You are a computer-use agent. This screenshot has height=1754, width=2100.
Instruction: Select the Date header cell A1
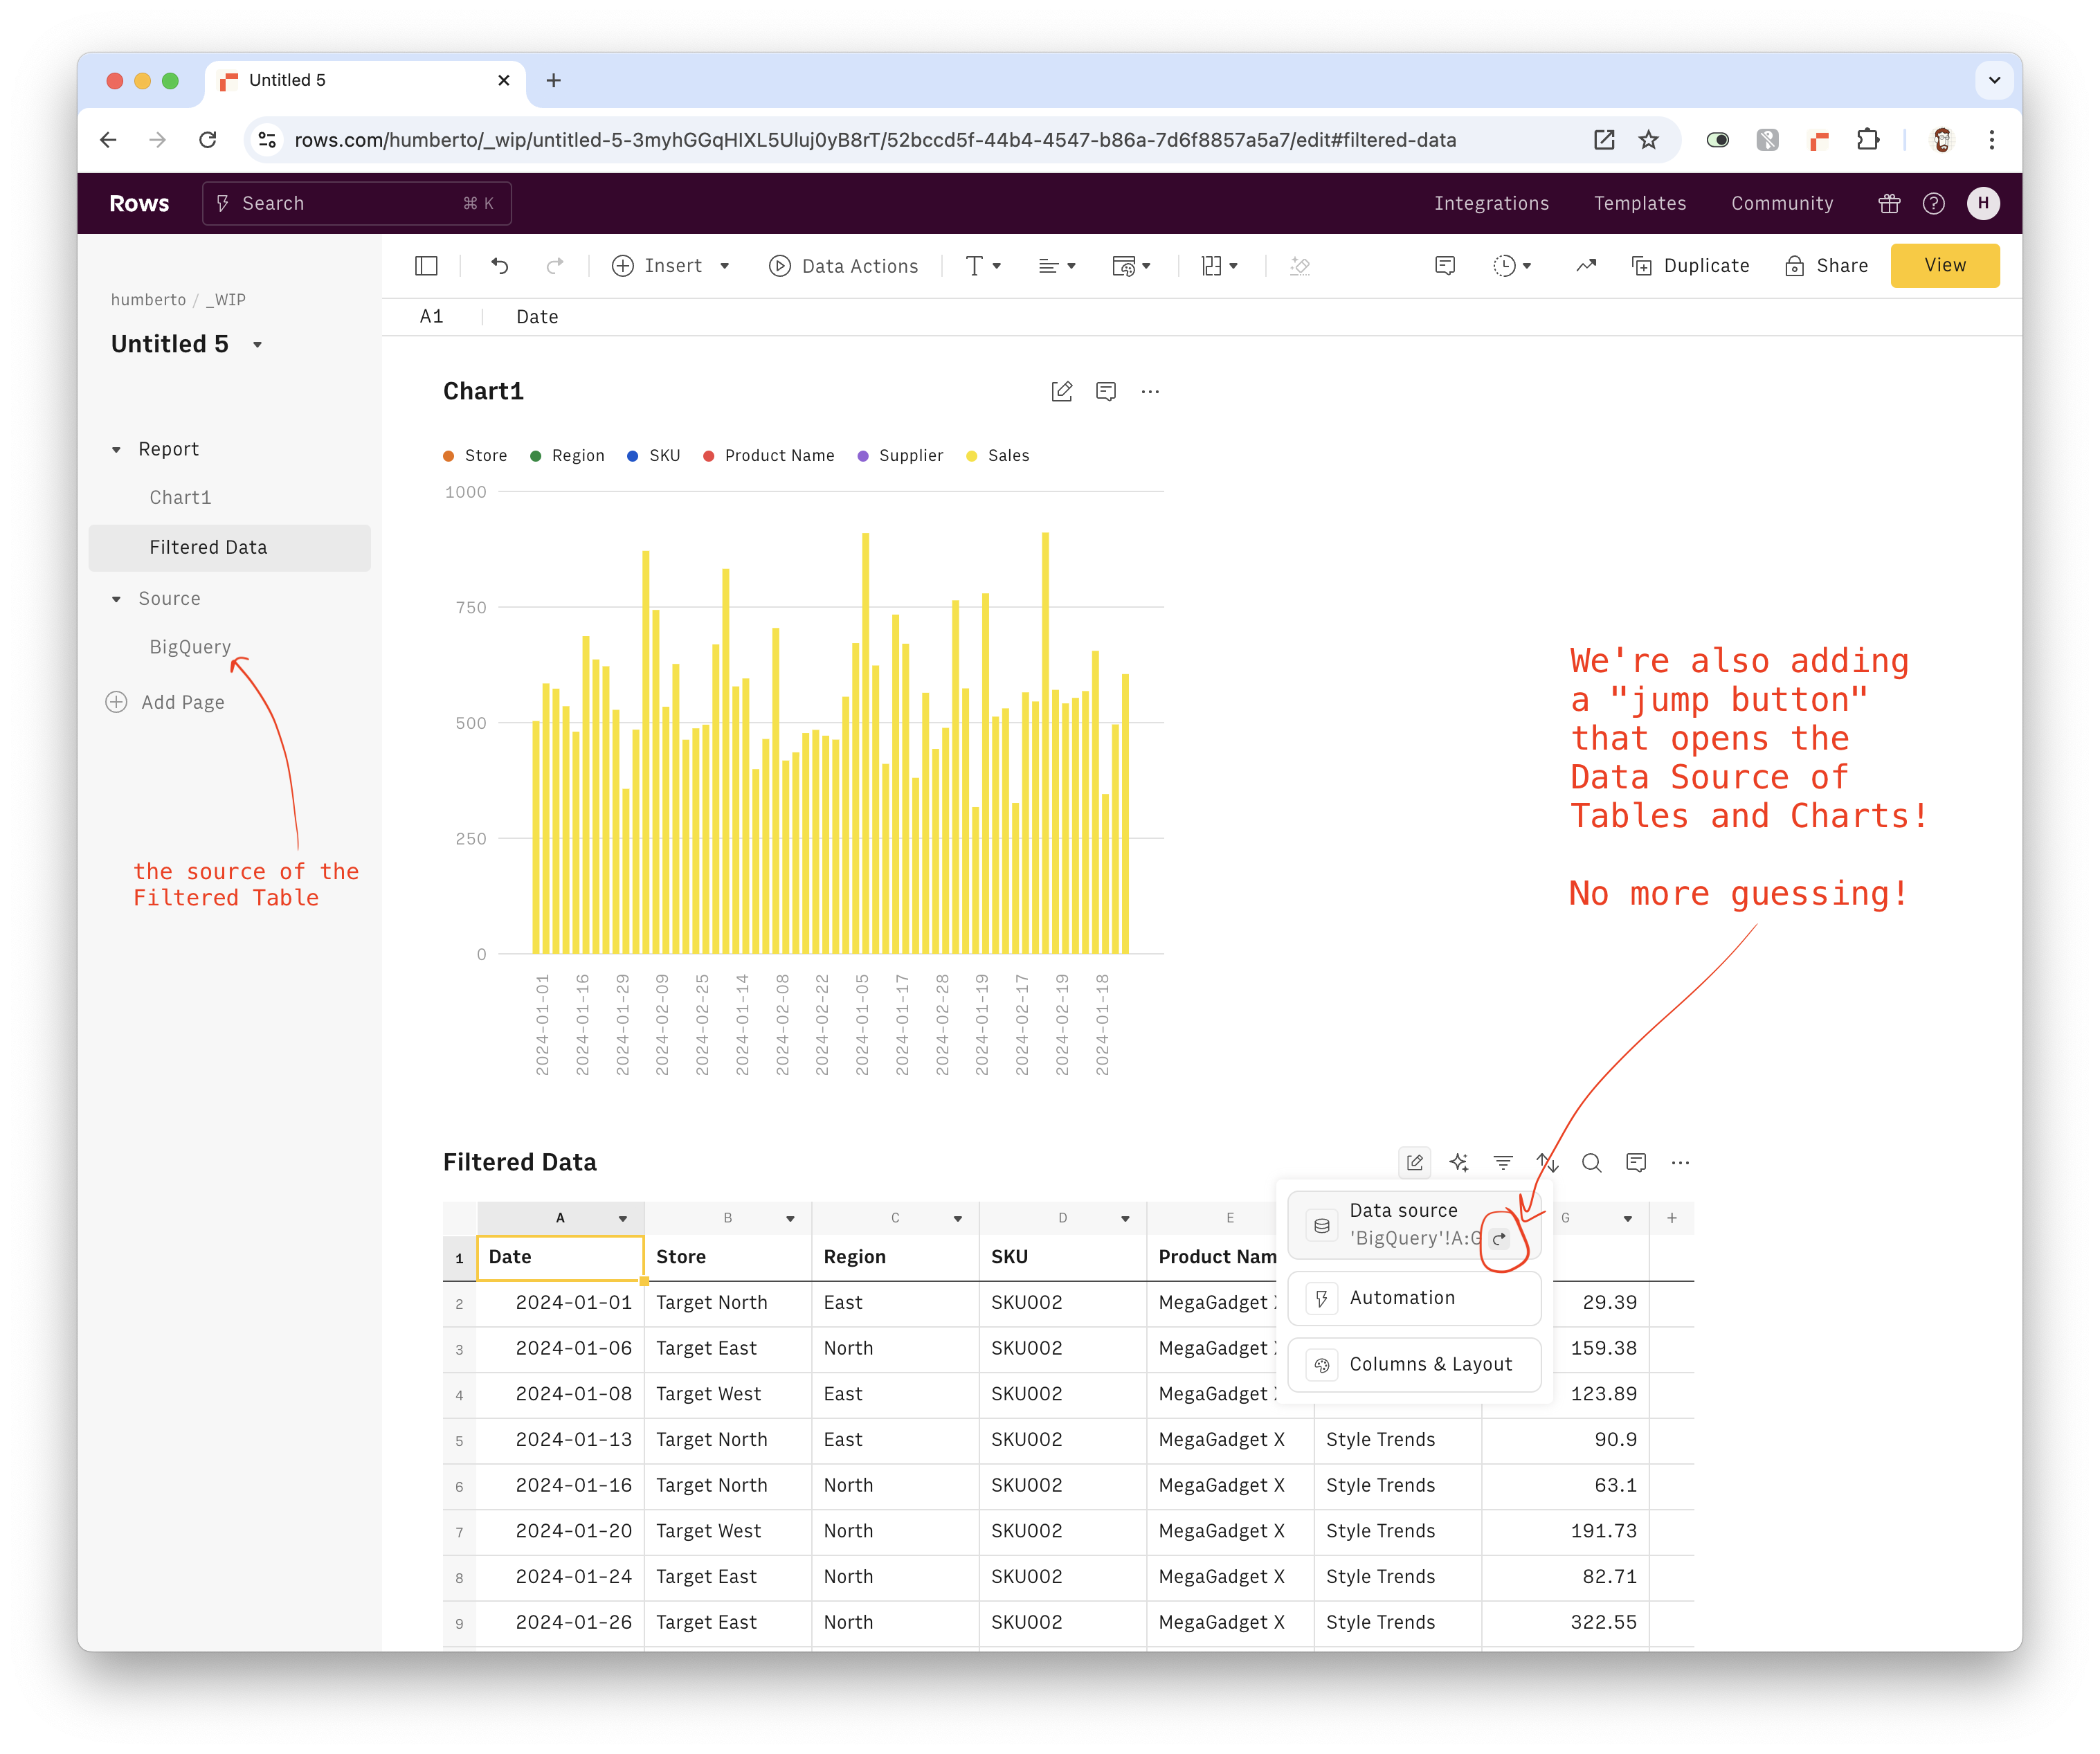tap(560, 1258)
